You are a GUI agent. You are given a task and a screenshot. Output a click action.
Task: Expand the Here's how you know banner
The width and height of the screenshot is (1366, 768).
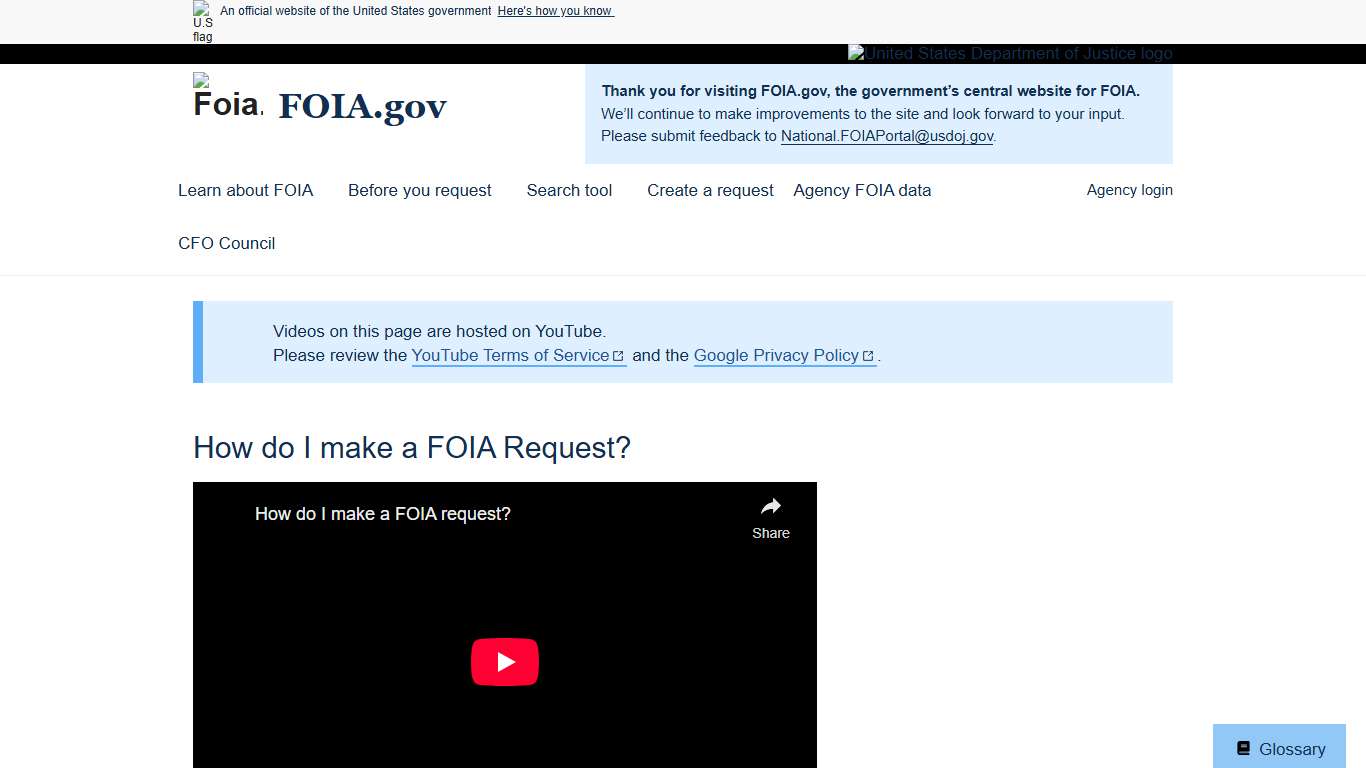coord(555,11)
